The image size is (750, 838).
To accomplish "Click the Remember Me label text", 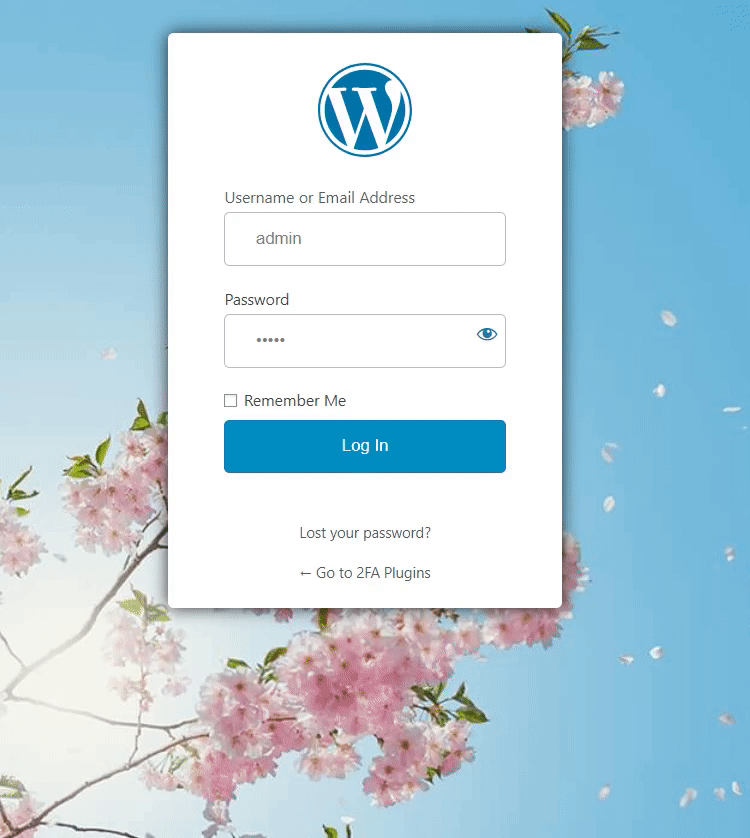I will (295, 400).
